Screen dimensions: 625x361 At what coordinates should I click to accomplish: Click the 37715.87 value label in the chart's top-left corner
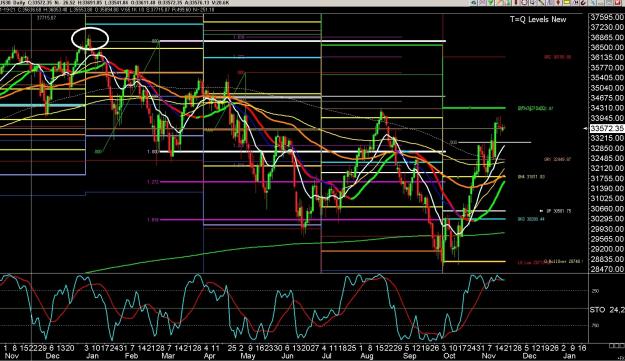(x=47, y=18)
